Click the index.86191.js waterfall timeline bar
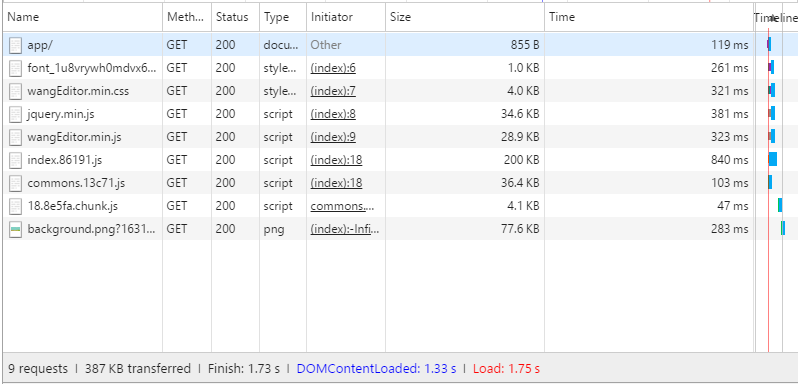The height and width of the screenshot is (384, 798). tap(773, 159)
